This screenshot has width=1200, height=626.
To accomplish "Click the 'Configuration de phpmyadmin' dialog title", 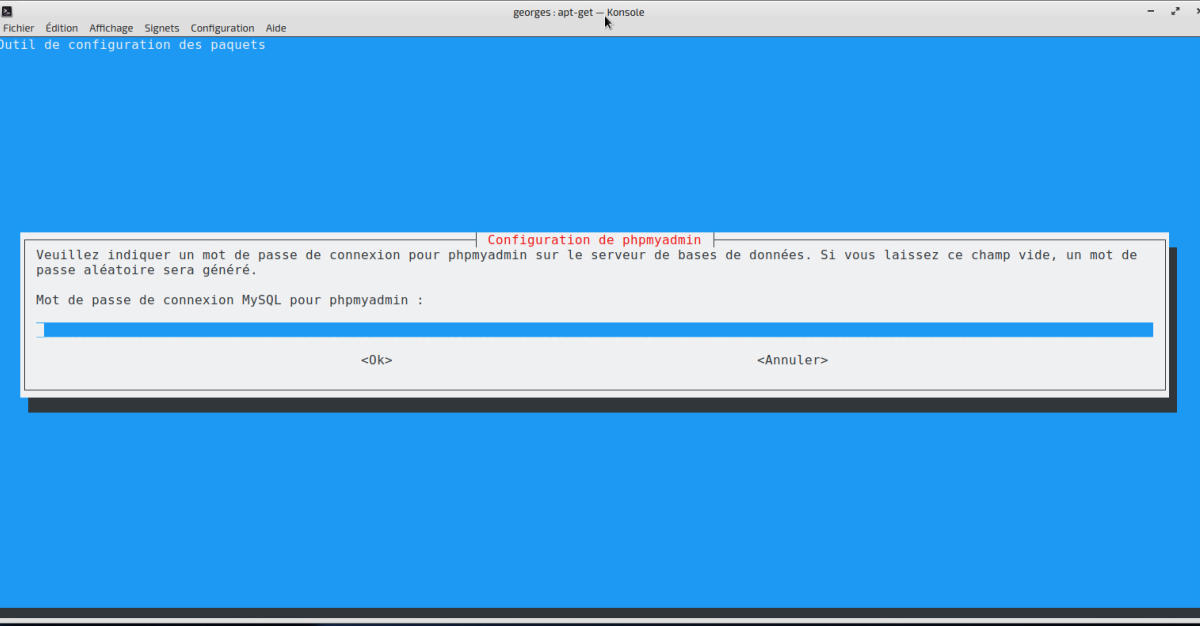I will 596,240.
